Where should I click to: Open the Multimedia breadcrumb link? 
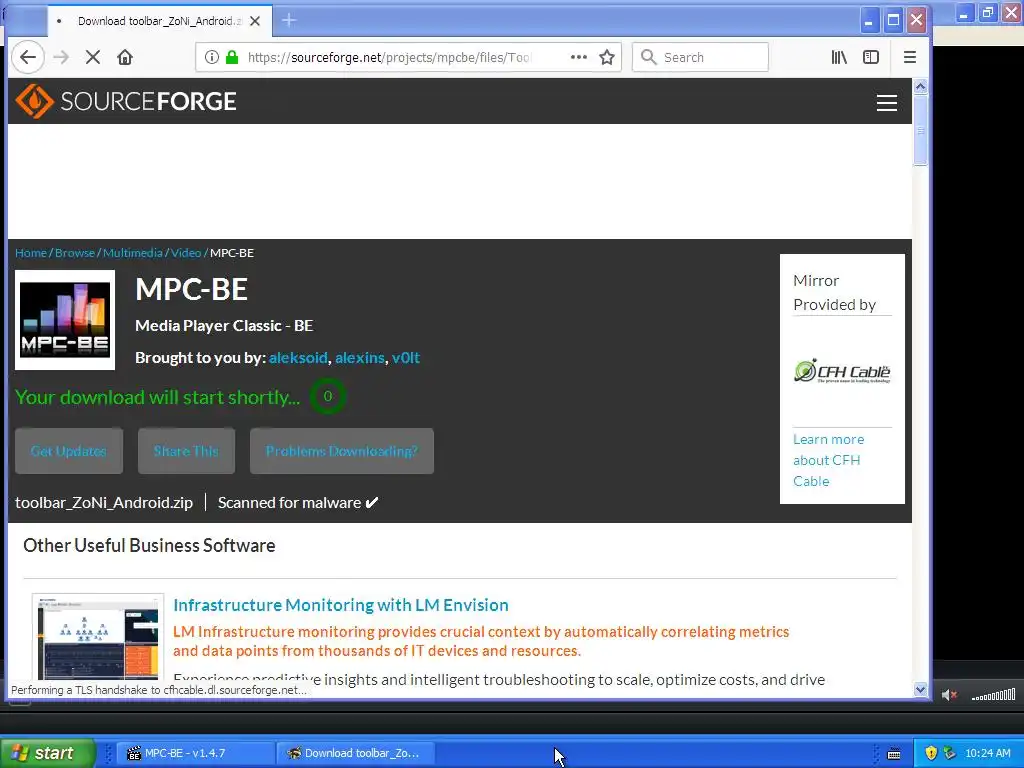pos(133,253)
